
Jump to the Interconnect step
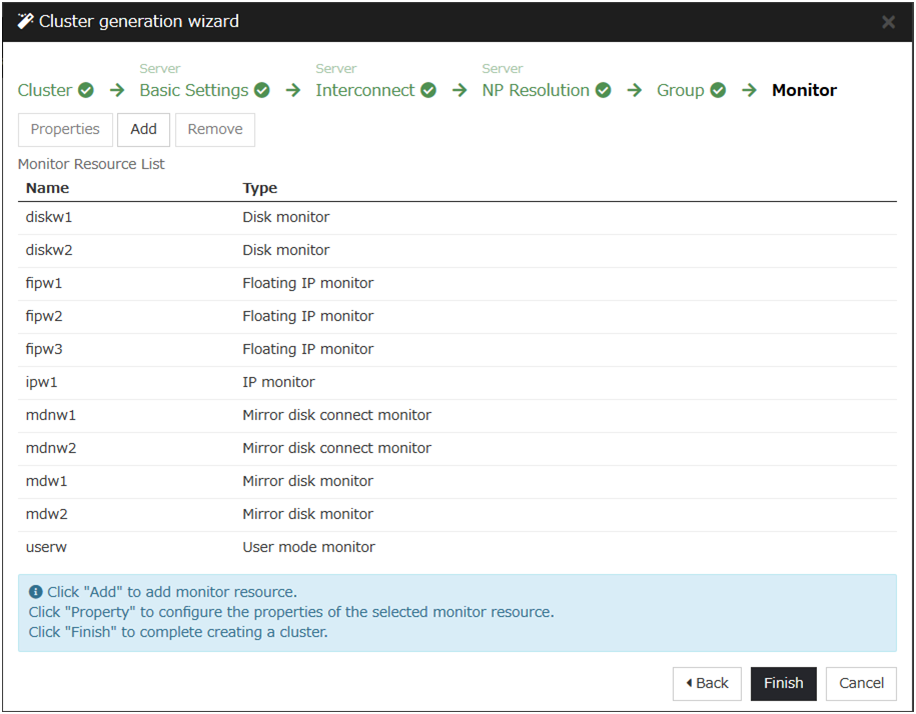(365, 90)
